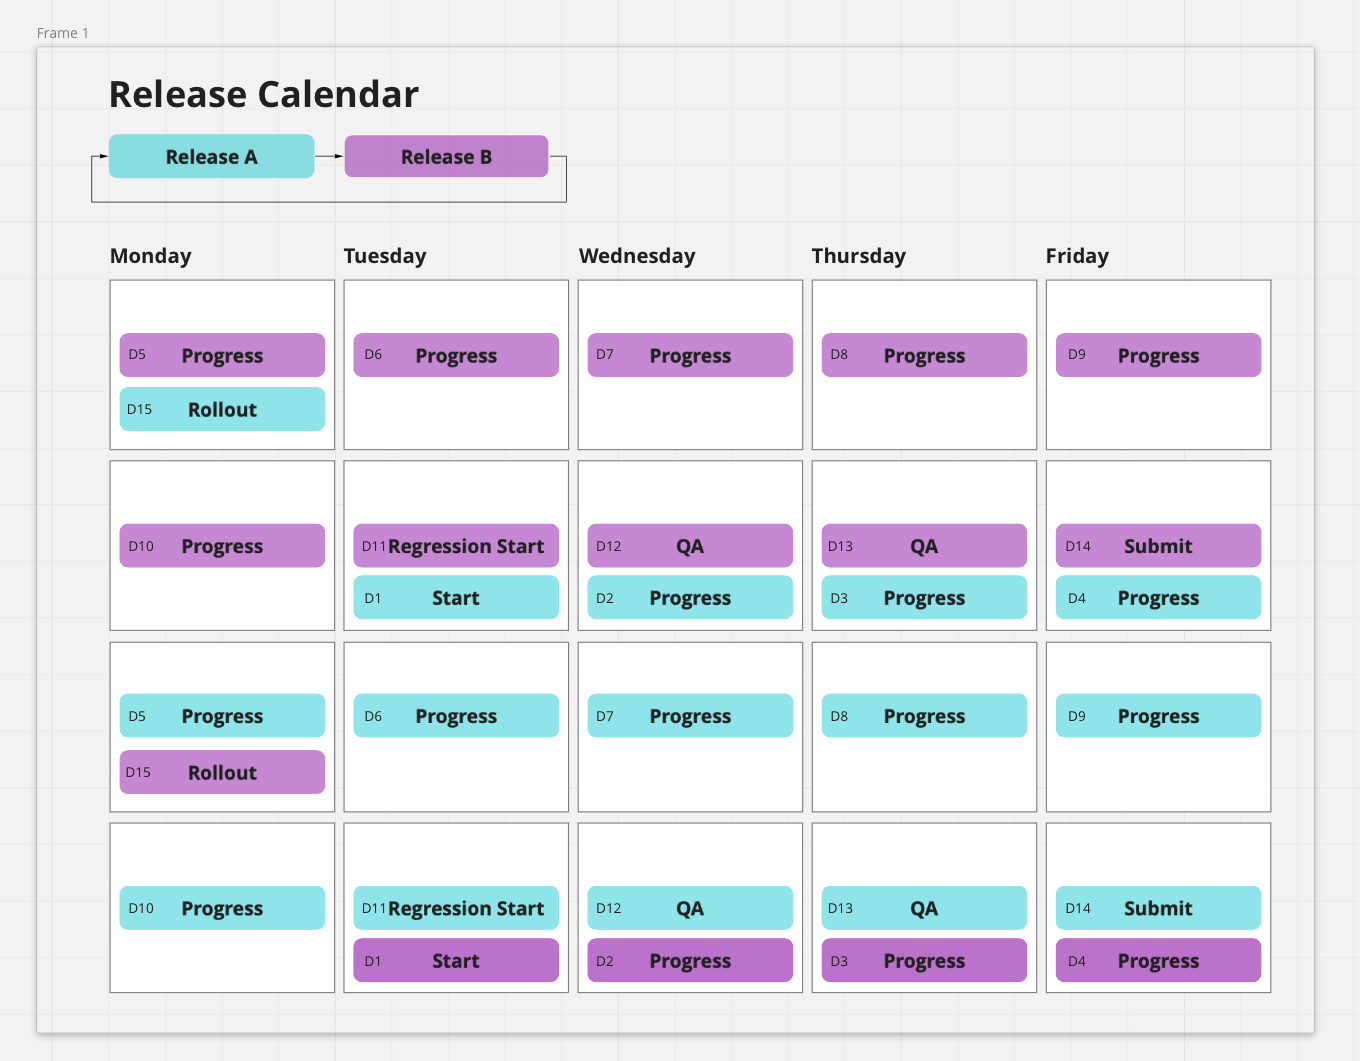Select the cyan D15 Rollout card
The height and width of the screenshot is (1061, 1360).
(x=222, y=409)
